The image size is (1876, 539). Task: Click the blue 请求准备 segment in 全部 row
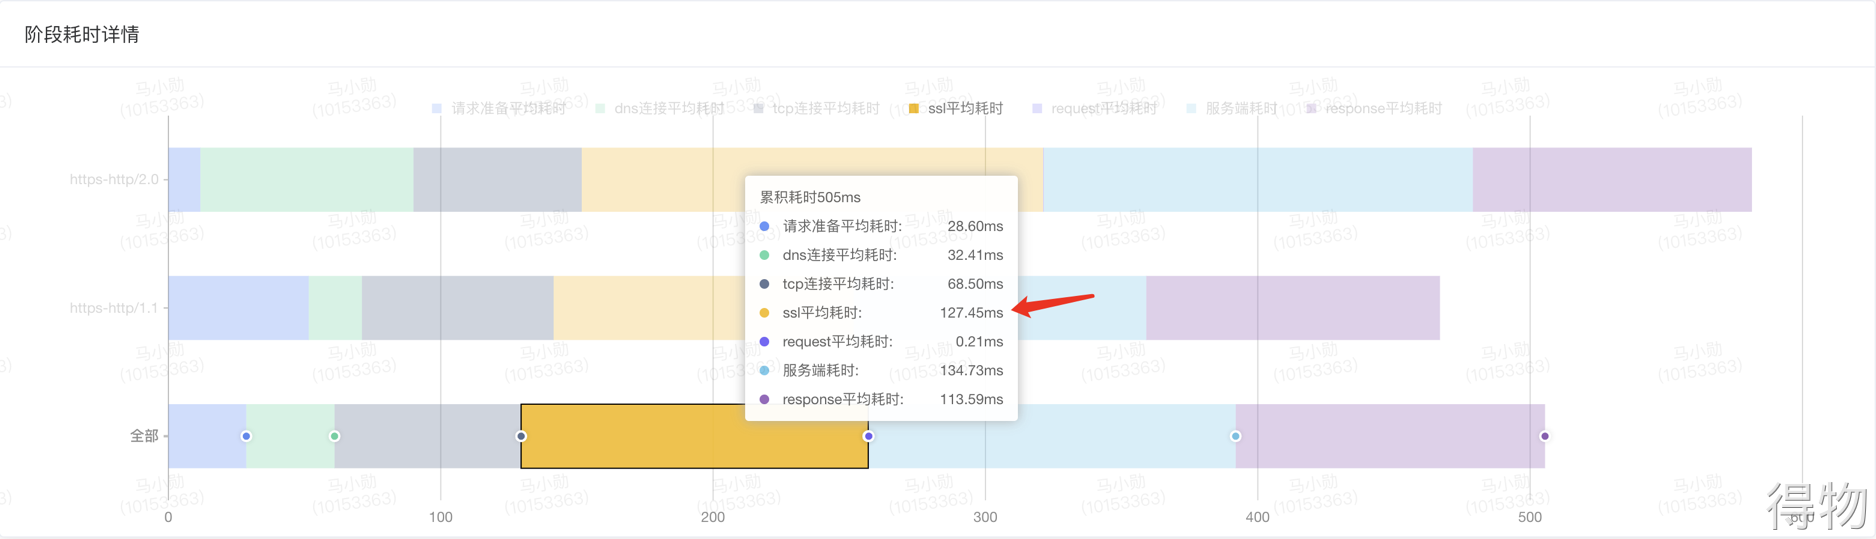coord(207,436)
